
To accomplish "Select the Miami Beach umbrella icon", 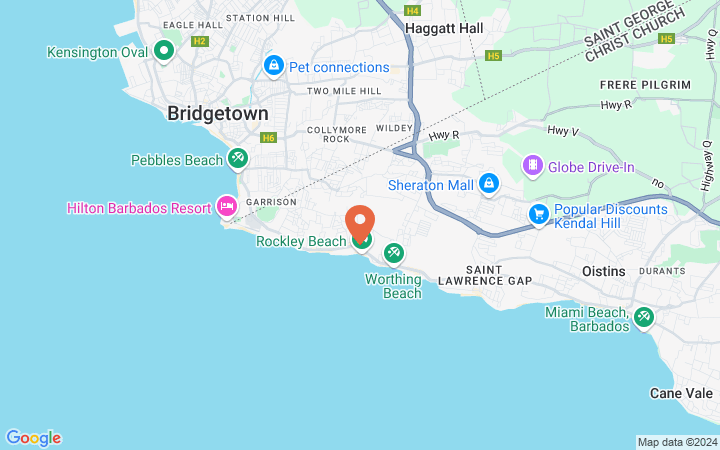I will click(x=644, y=318).
